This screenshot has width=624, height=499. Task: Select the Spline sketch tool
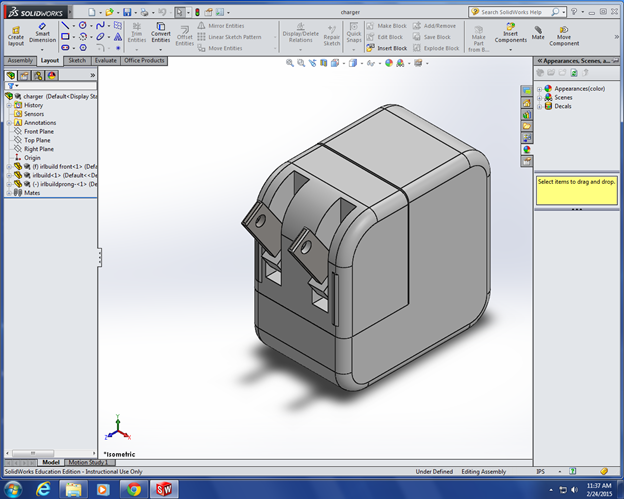click(100, 25)
